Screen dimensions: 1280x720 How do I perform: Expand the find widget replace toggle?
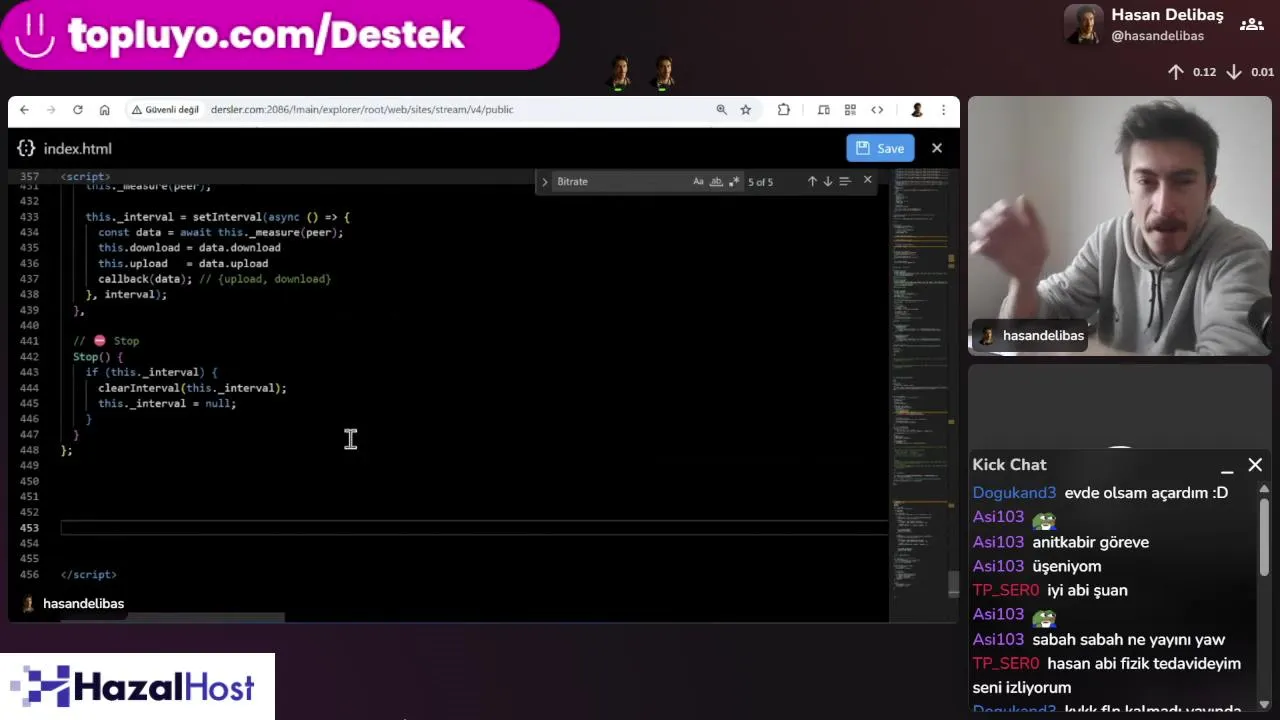pos(545,182)
